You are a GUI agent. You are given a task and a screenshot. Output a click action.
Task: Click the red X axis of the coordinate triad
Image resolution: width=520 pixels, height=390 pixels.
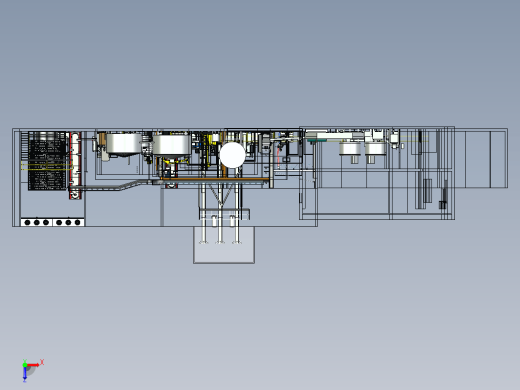tap(33, 365)
